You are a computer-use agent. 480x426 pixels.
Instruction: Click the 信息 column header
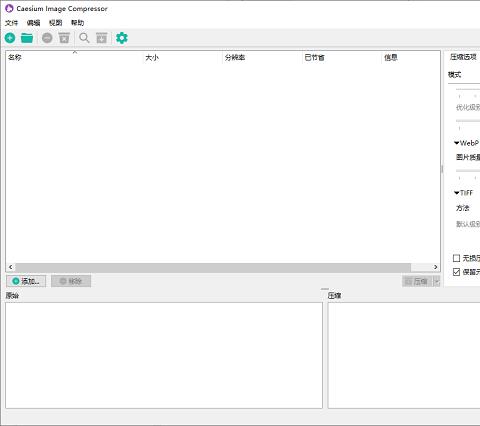tap(411, 57)
